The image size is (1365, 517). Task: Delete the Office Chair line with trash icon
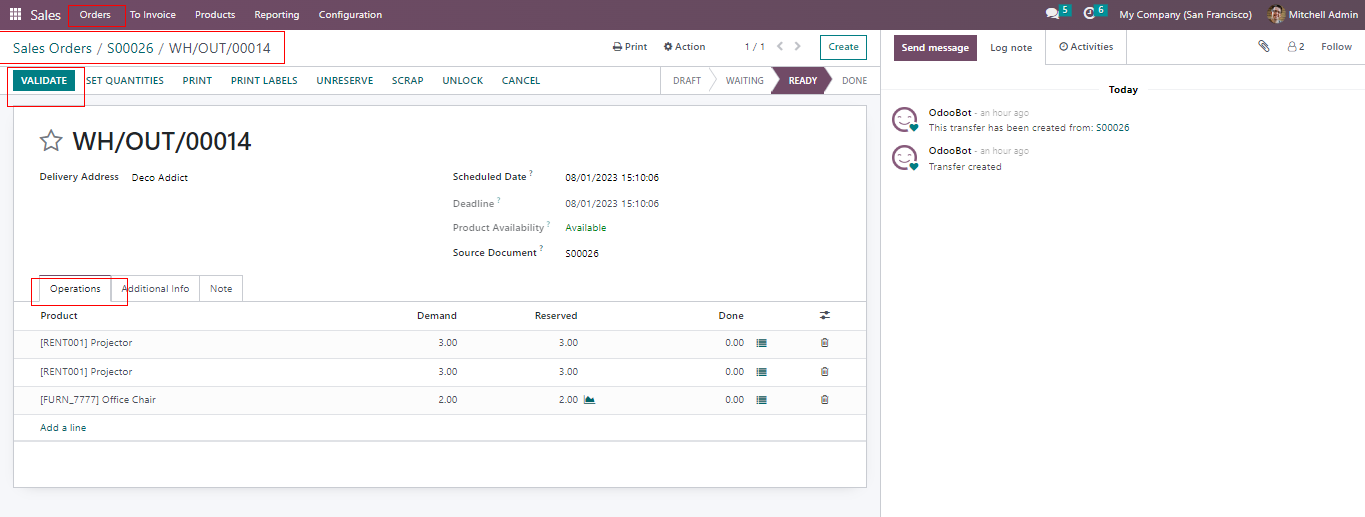(x=824, y=400)
